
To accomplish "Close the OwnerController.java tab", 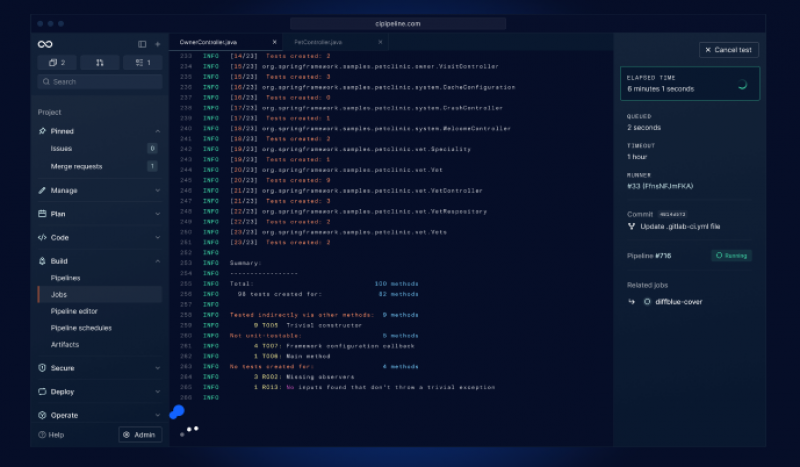I will (x=274, y=43).
